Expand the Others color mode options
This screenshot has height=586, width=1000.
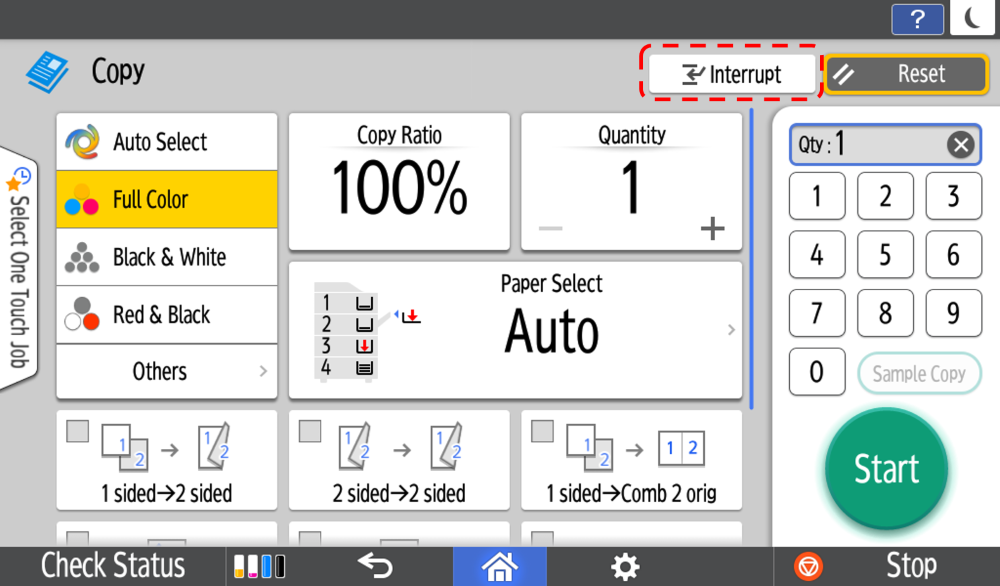point(166,371)
